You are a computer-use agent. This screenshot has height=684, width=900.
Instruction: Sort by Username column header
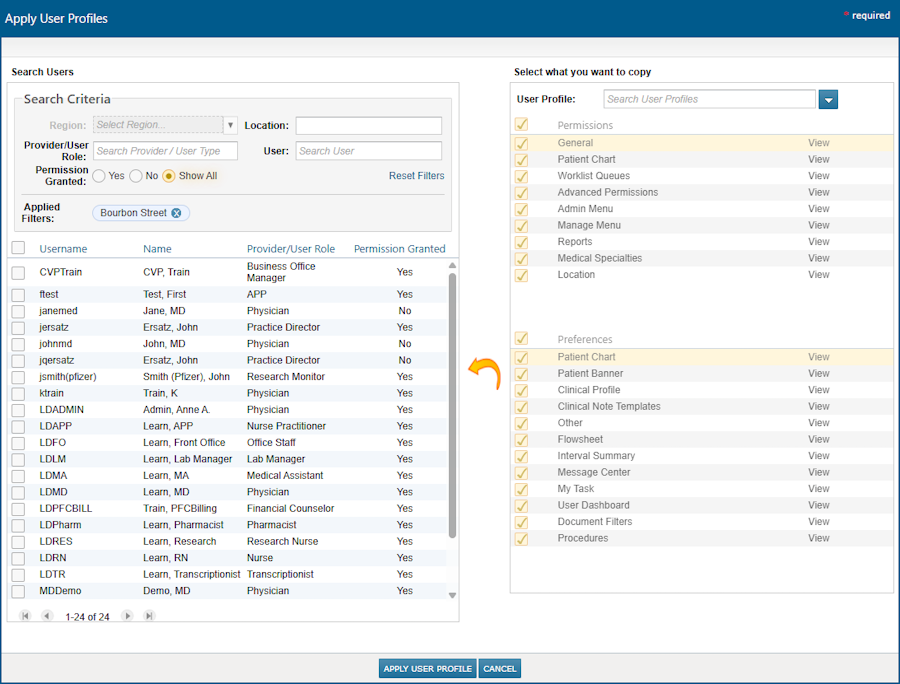click(x=63, y=249)
